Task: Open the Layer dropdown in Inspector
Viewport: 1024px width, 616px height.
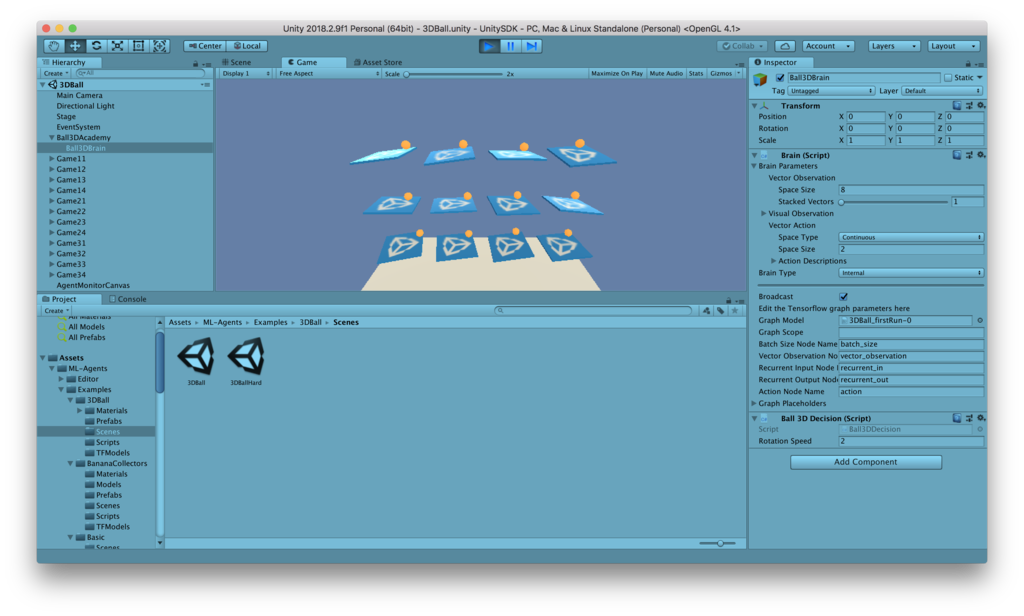Action: click(x=942, y=91)
